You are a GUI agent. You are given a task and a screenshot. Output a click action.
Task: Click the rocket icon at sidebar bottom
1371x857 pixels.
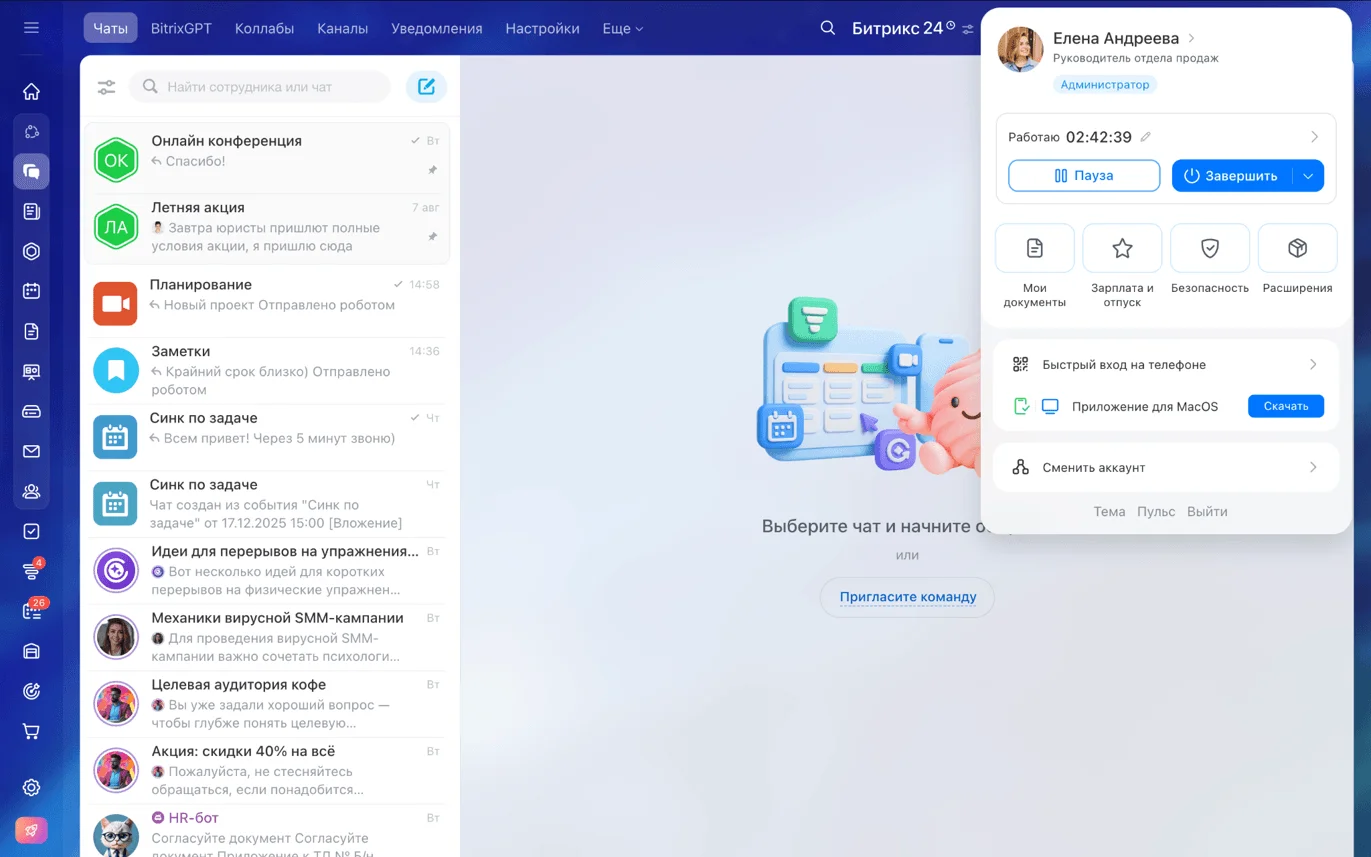point(31,830)
